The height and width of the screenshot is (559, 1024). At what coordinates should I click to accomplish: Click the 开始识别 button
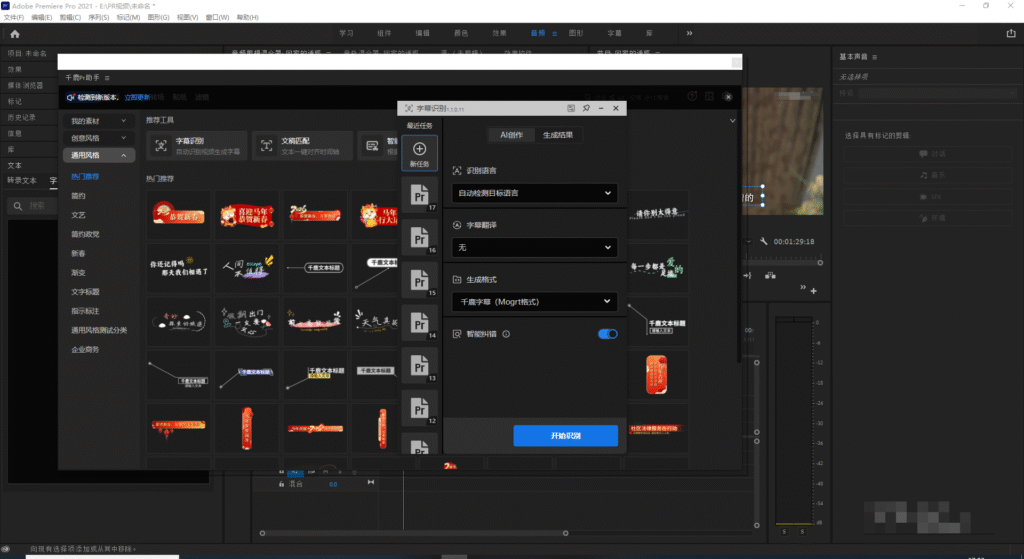(565, 436)
